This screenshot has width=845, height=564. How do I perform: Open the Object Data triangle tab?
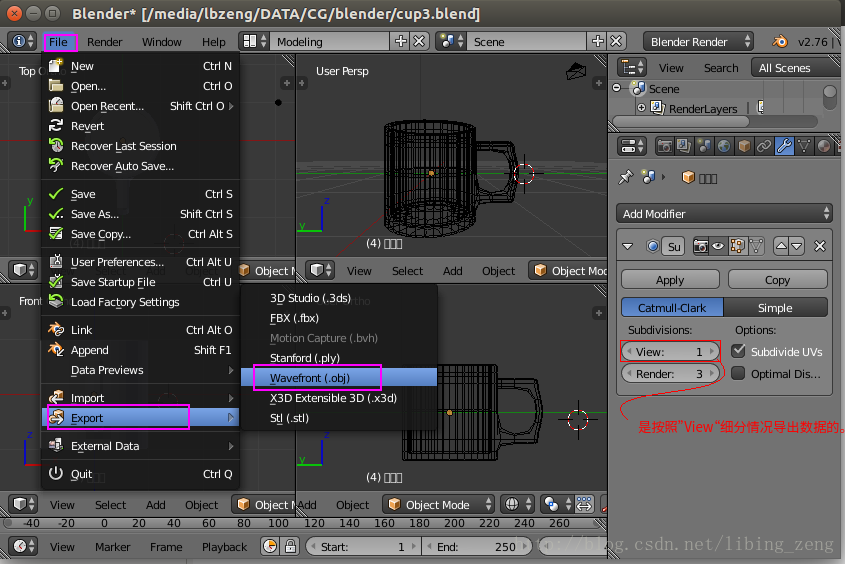point(804,146)
